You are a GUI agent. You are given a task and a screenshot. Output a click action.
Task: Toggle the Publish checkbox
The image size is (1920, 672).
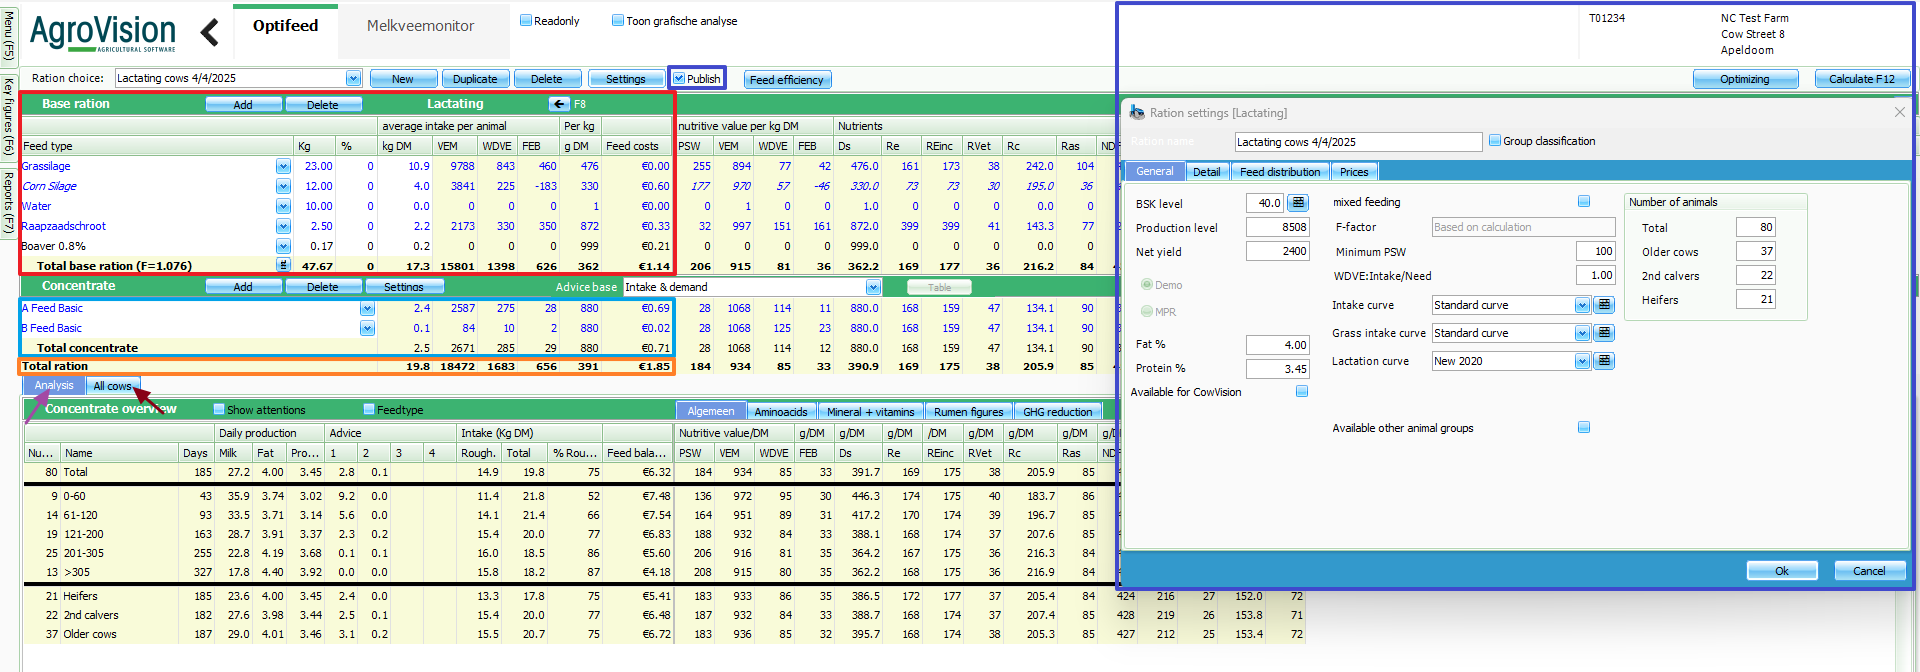pos(679,78)
